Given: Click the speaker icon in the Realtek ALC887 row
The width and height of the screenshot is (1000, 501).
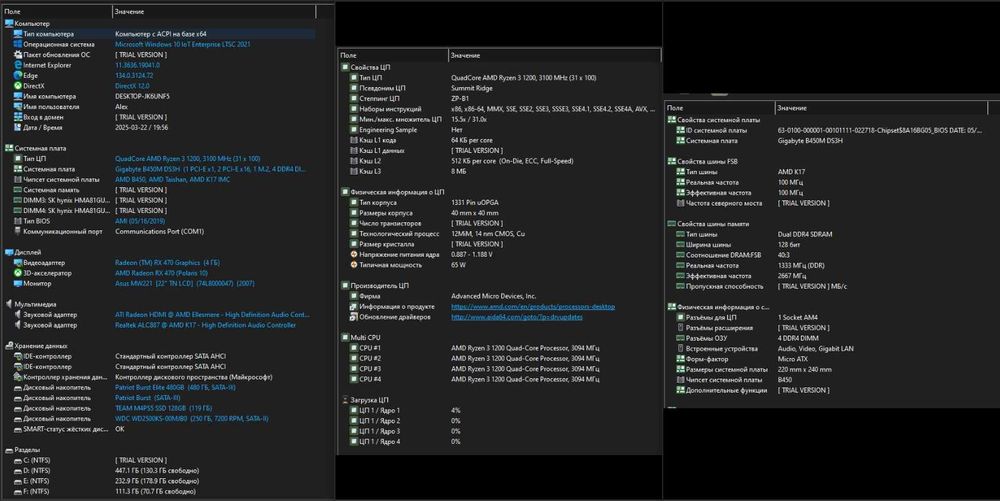Looking at the screenshot, I should pyautogui.click(x=18, y=325).
